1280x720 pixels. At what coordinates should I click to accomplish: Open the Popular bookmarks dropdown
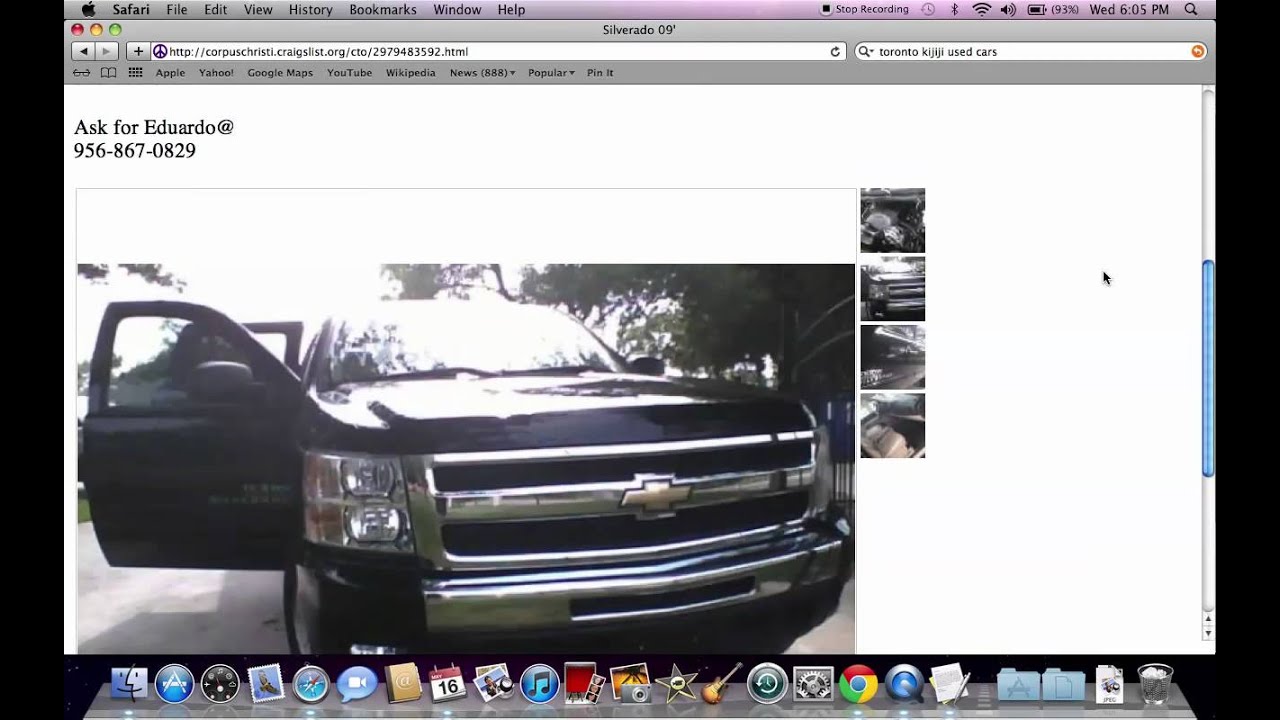point(550,72)
